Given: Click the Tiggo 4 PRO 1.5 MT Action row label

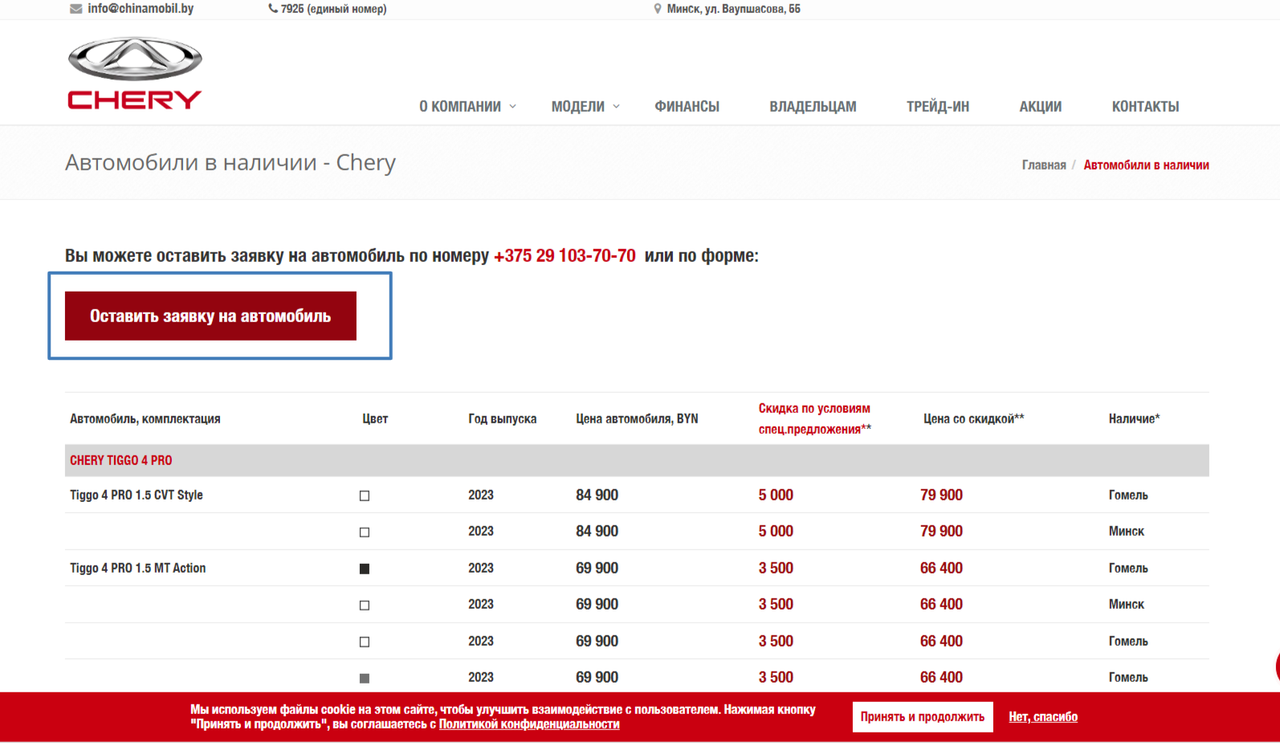Looking at the screenshot, I should (138, 568).
